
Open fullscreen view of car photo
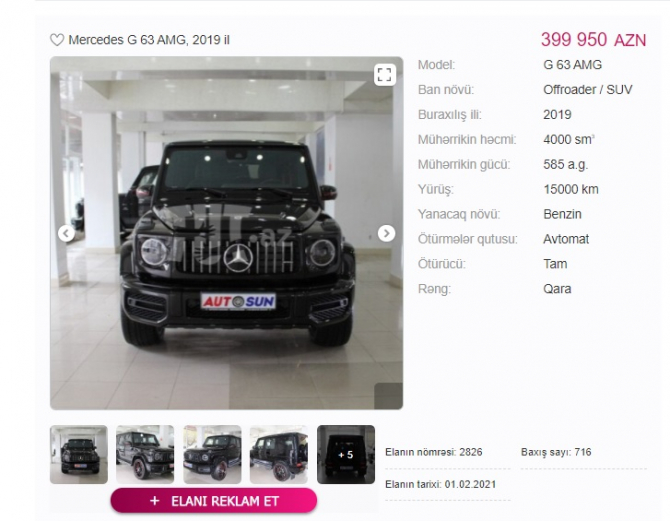click(x=385, y=74)
